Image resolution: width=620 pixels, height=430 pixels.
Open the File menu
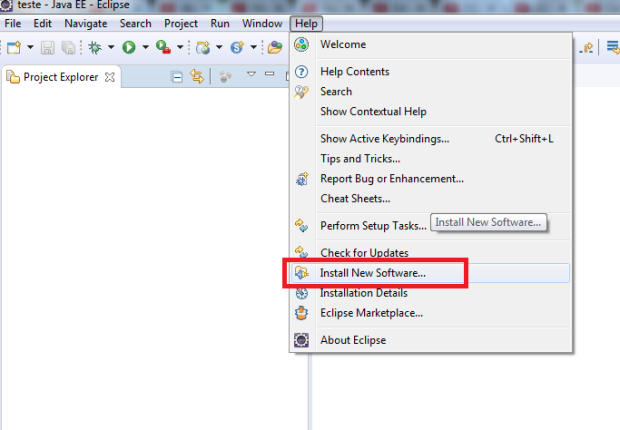click(x=13, y=24)
